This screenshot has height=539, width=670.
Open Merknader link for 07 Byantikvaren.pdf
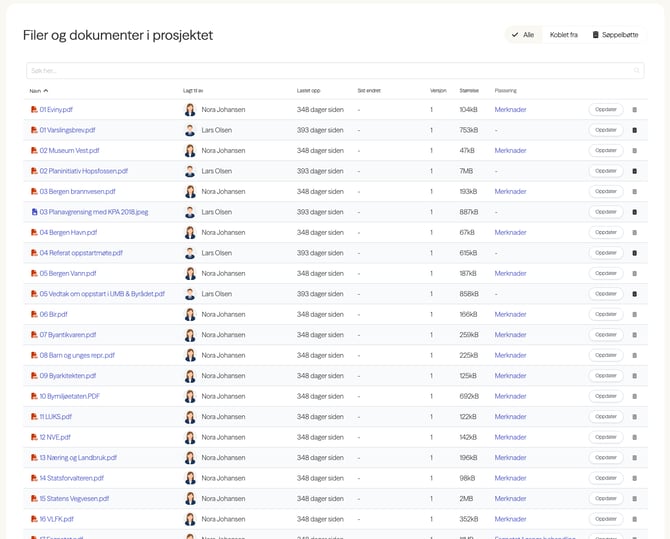coord(510,335)
